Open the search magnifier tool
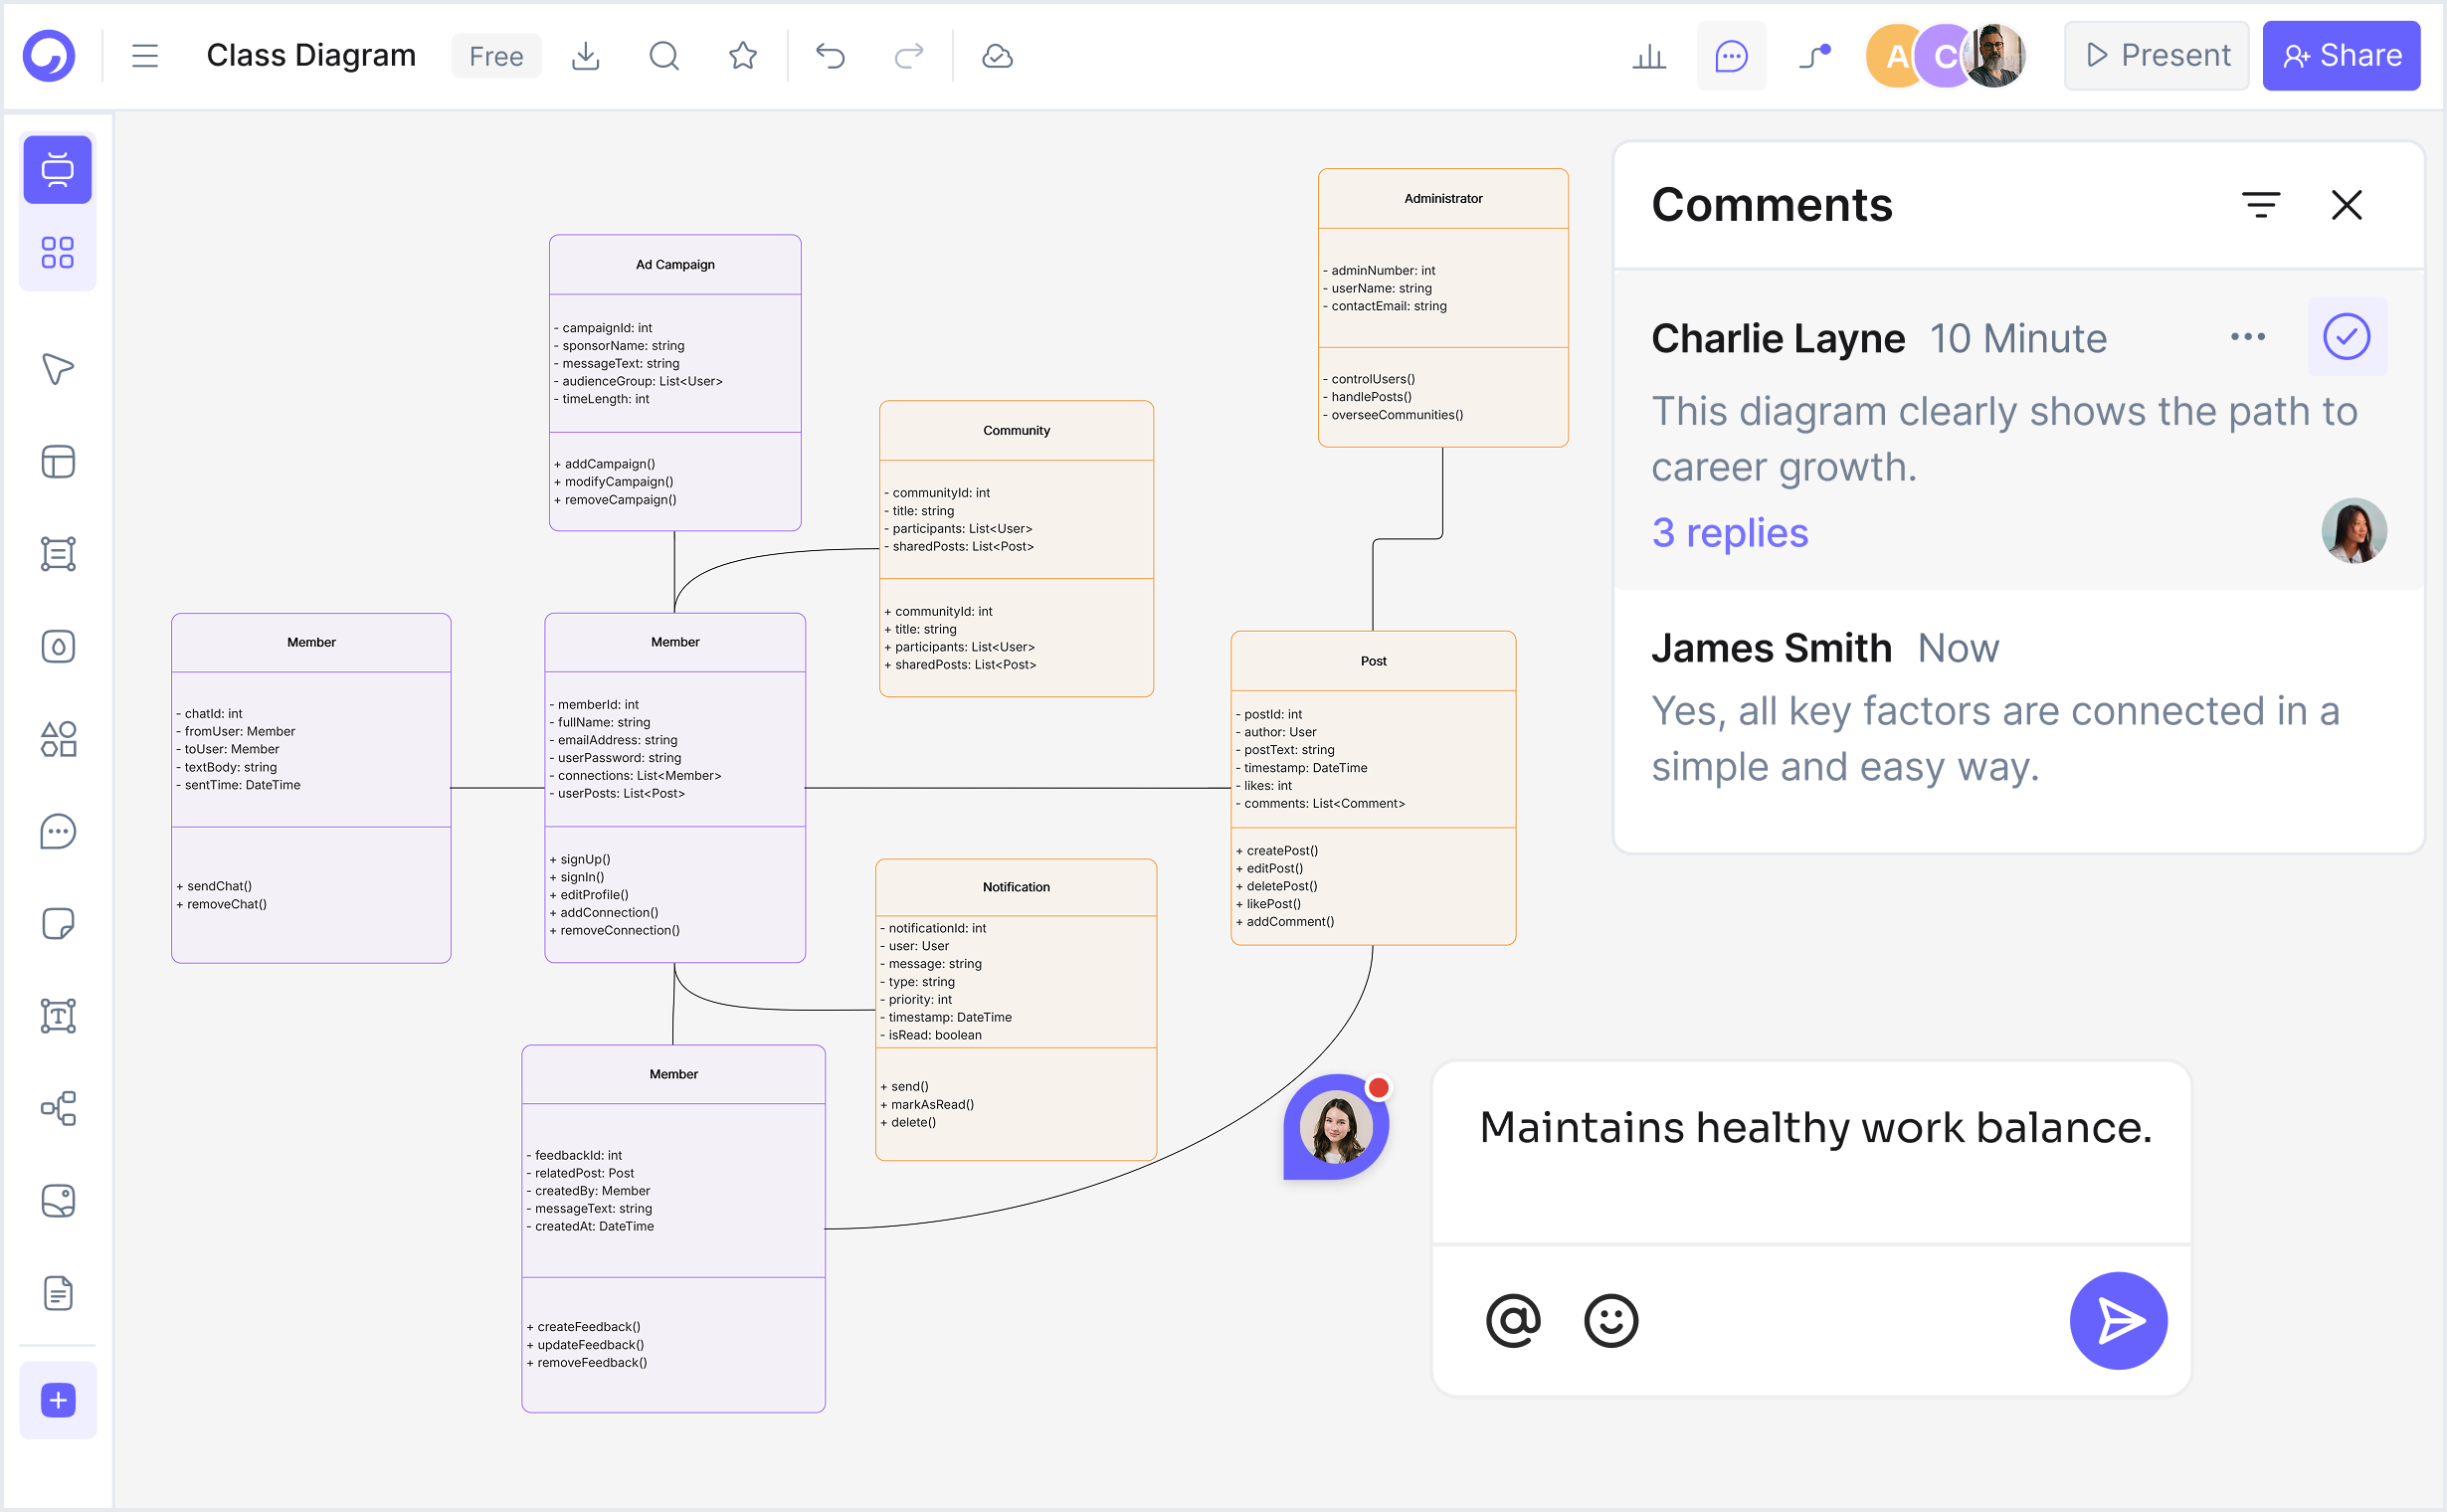The height and width of the screenshot is (1512, 2447). coord(664,56)
